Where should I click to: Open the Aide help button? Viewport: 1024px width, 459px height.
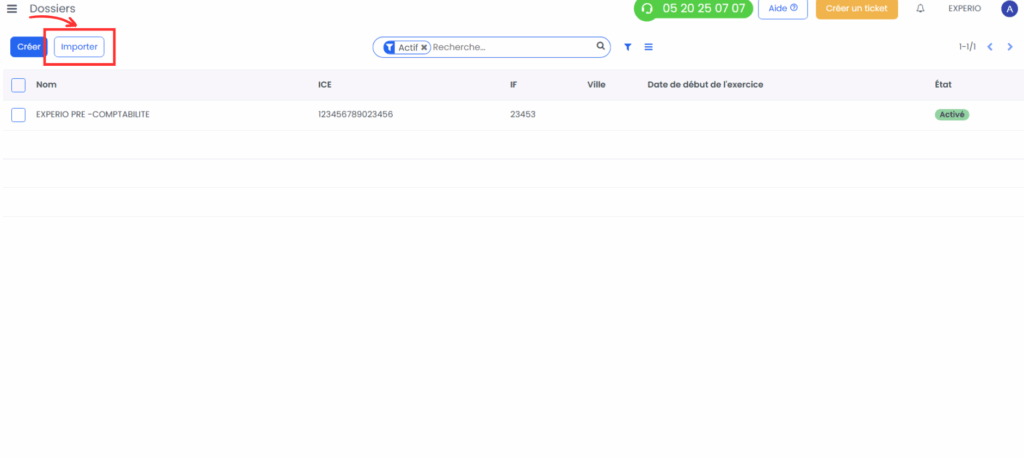click(x=782, y=8)
